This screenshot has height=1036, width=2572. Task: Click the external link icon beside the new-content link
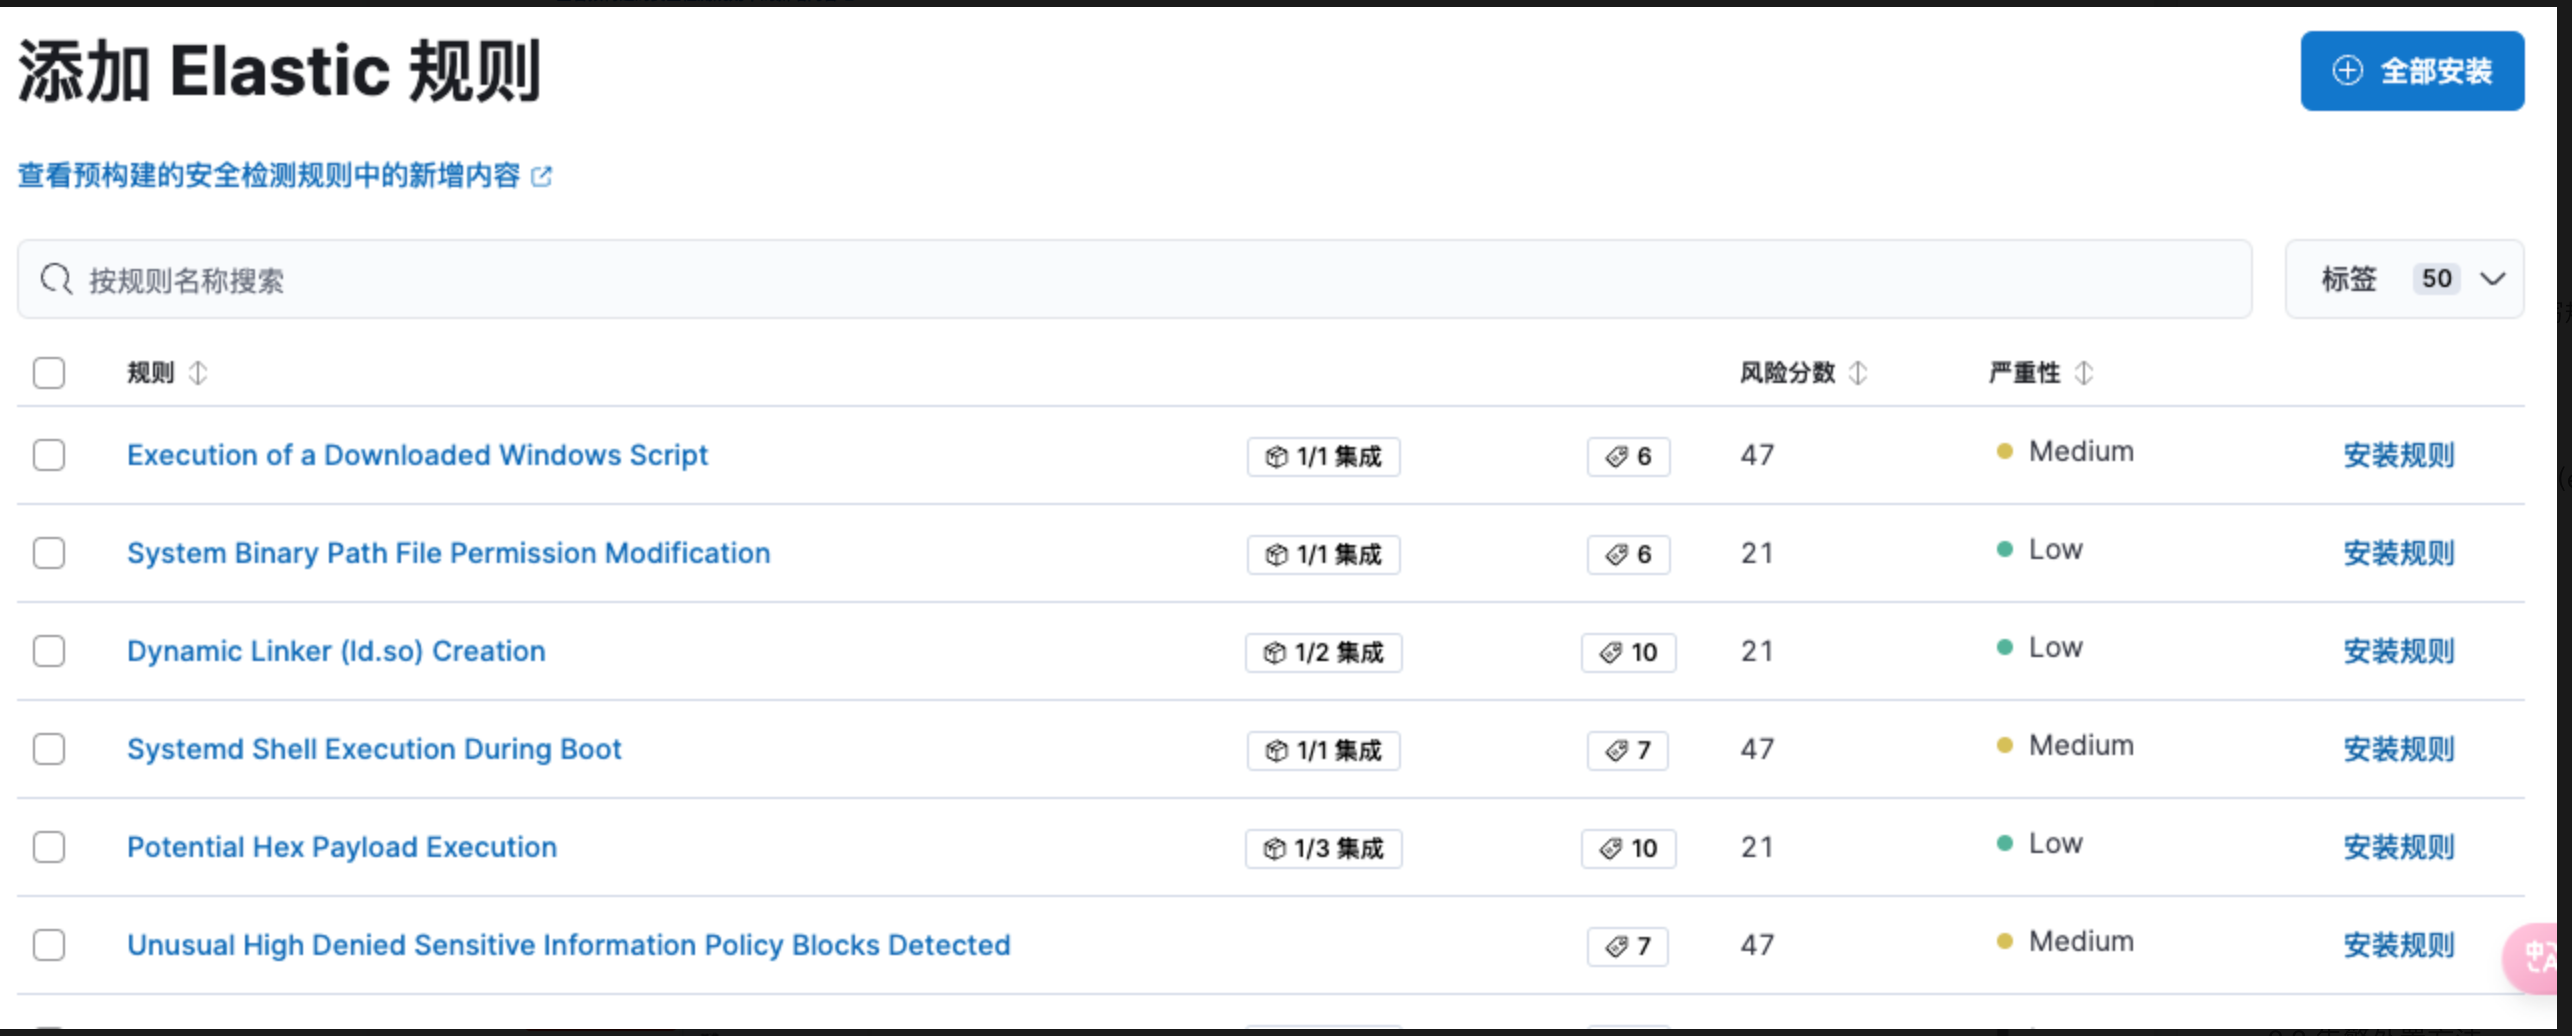pyautogui.click(x=541, y=177)
